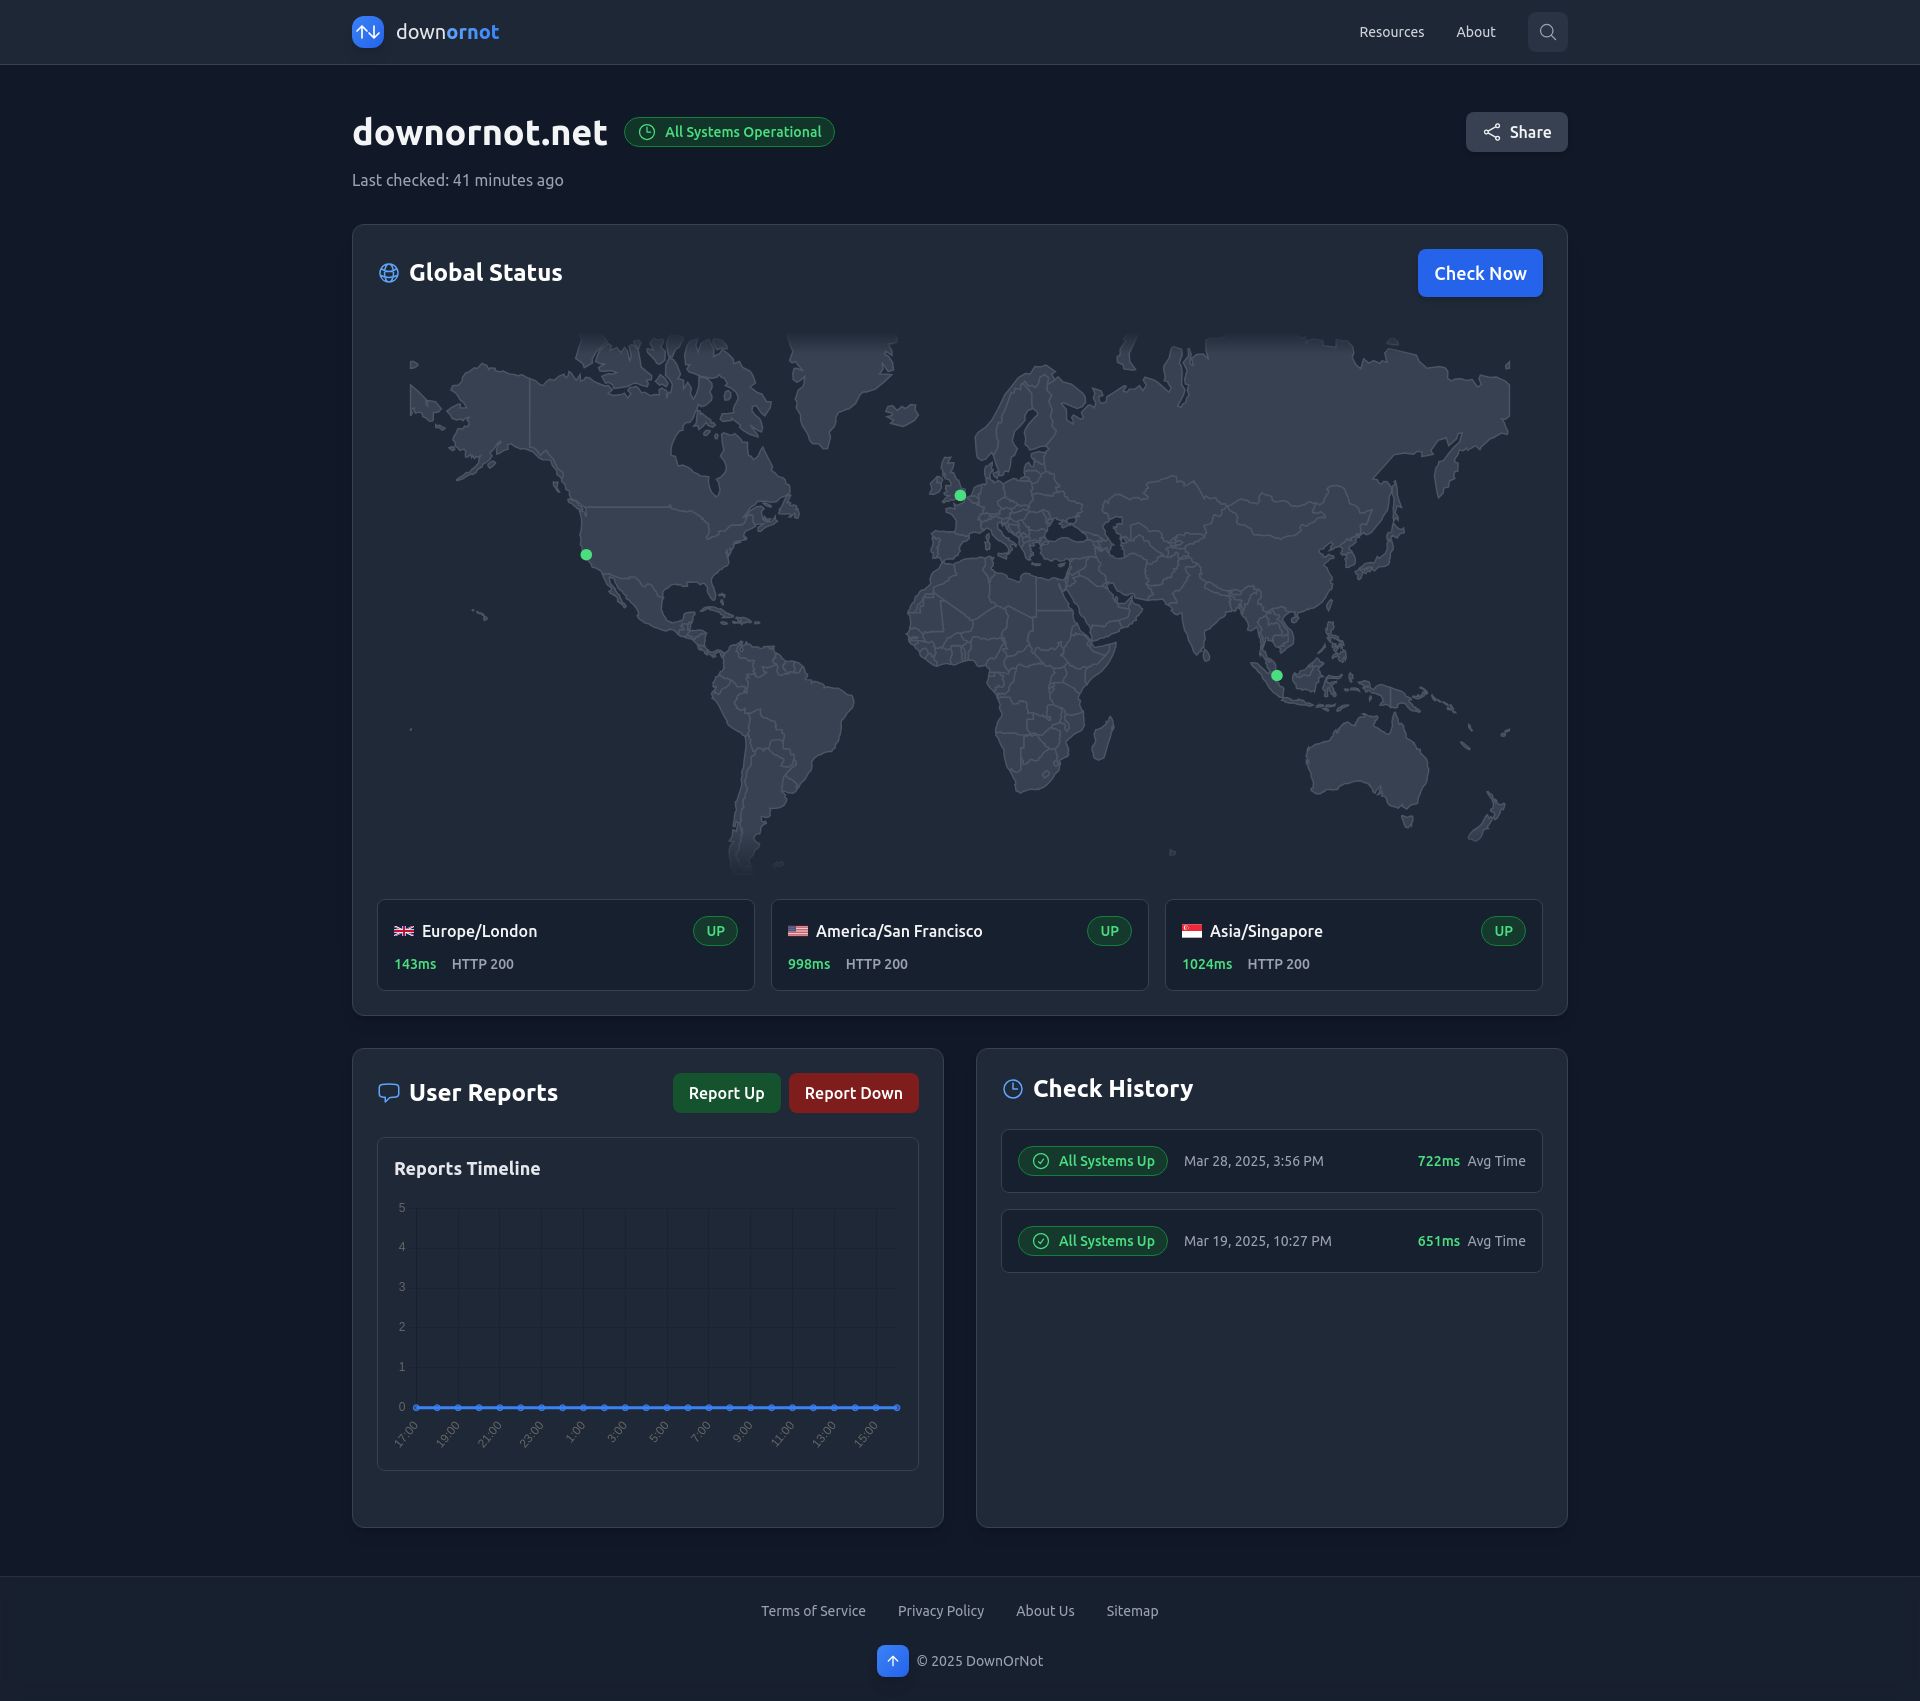Click the checkmark icon in first All Systems Up badge

point(1041,1161)
